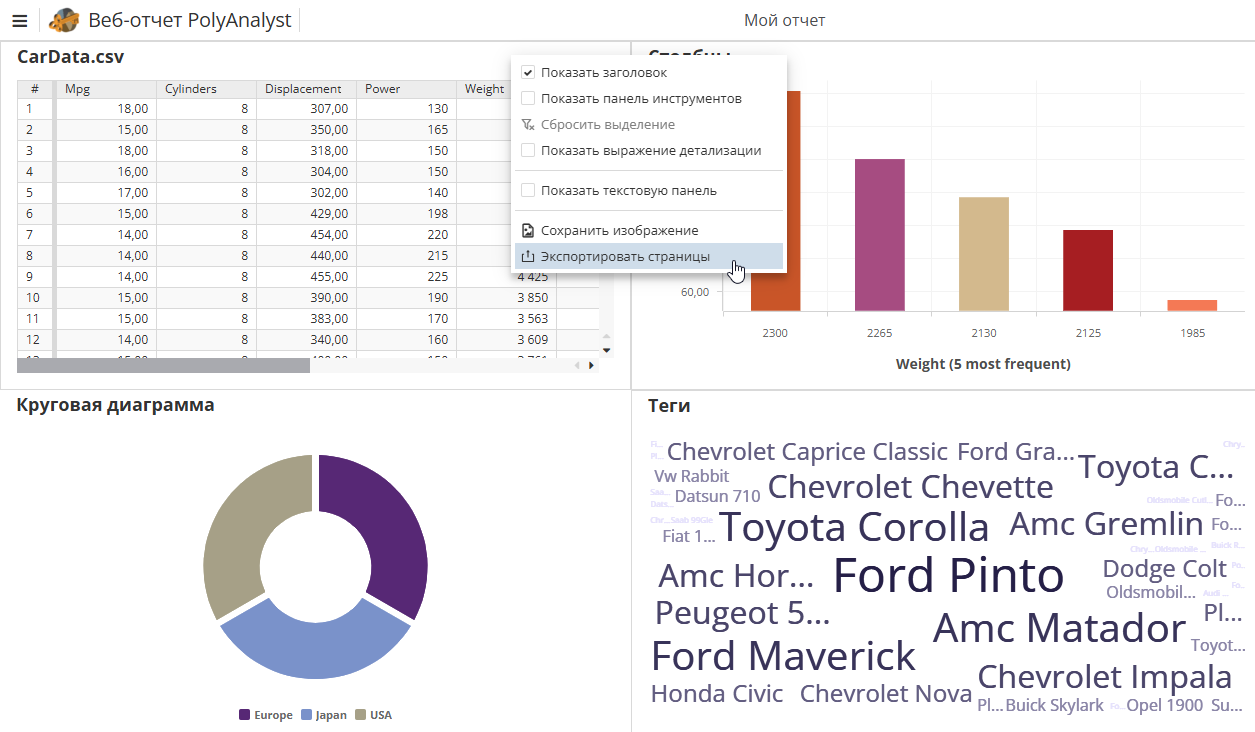
Task: Click Displacement cell 307,00
Action: 306,109
